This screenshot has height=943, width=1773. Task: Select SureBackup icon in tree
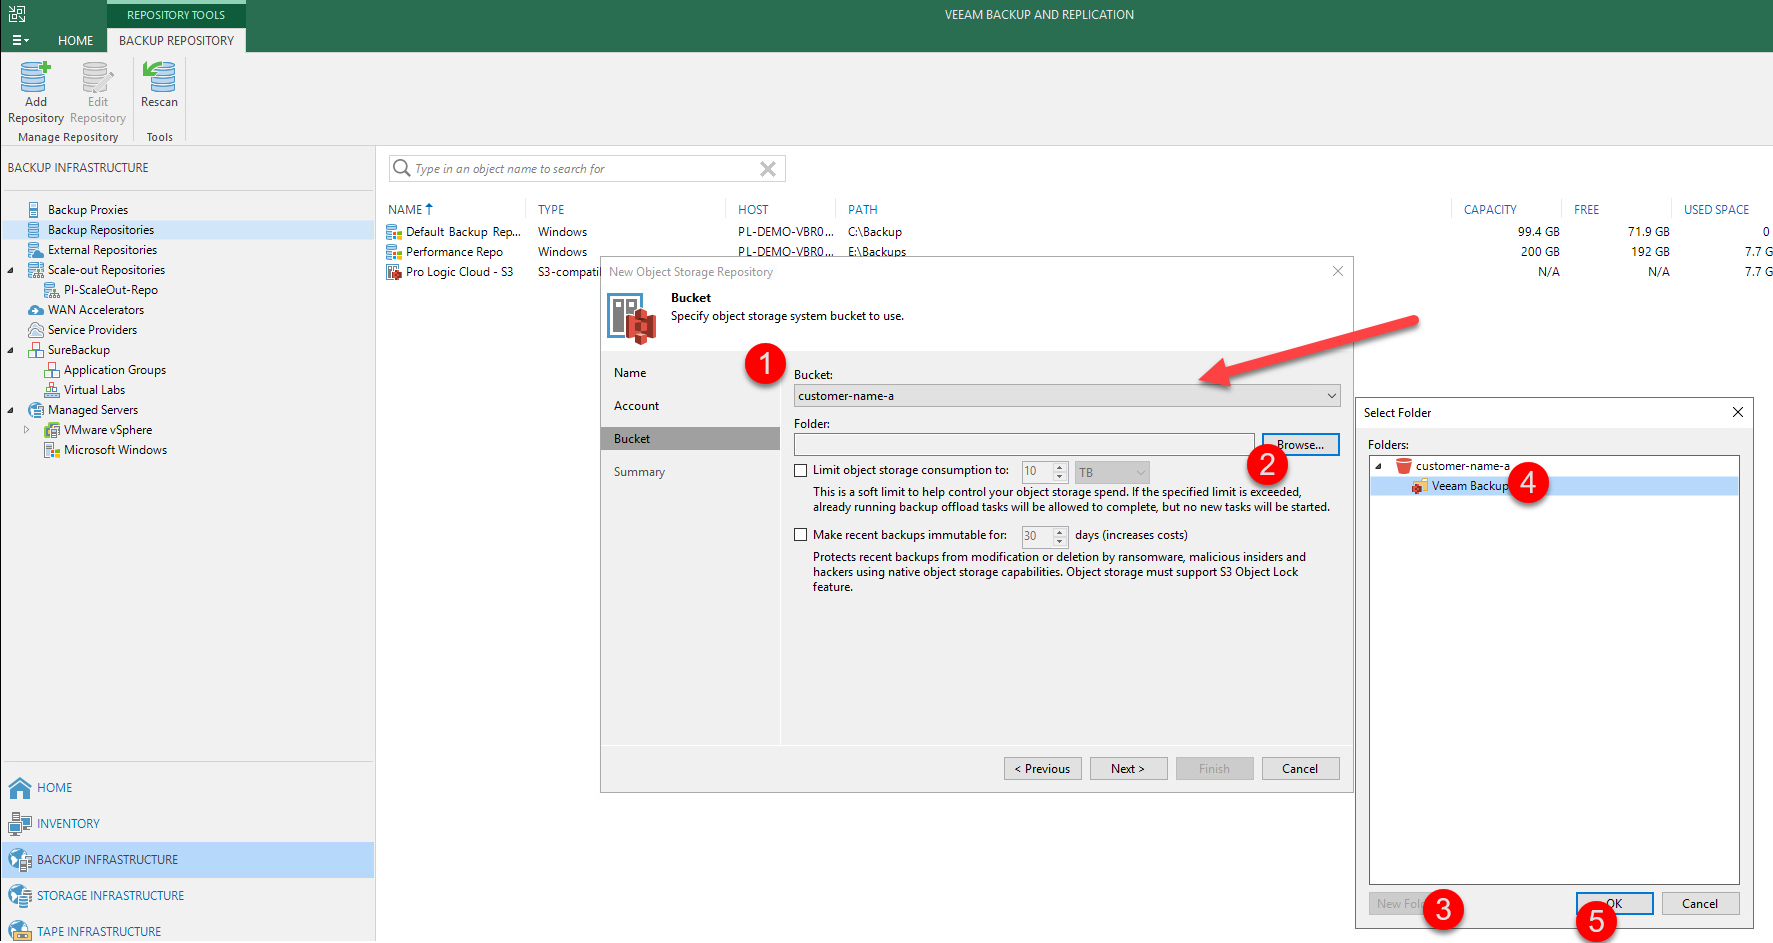(36, 350)
